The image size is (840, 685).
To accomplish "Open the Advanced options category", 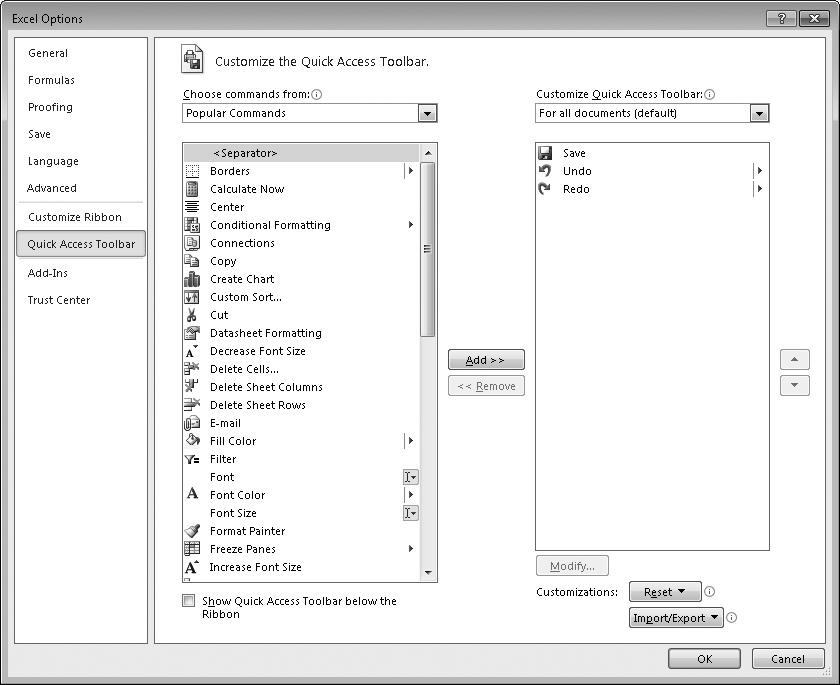I will pos(52,188).
